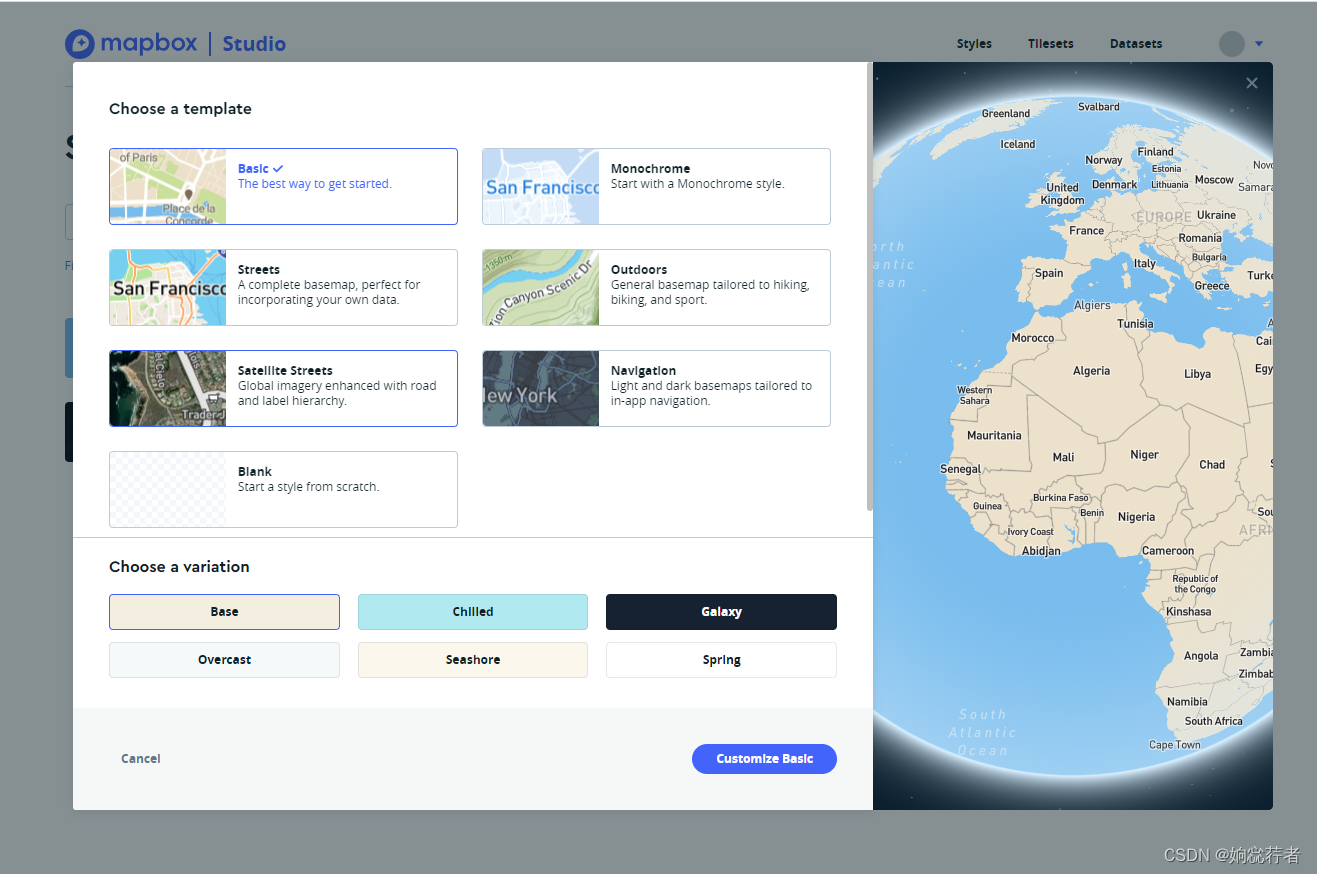Select the Navigation template card
1317x874 pixels.
click(656, 389)
